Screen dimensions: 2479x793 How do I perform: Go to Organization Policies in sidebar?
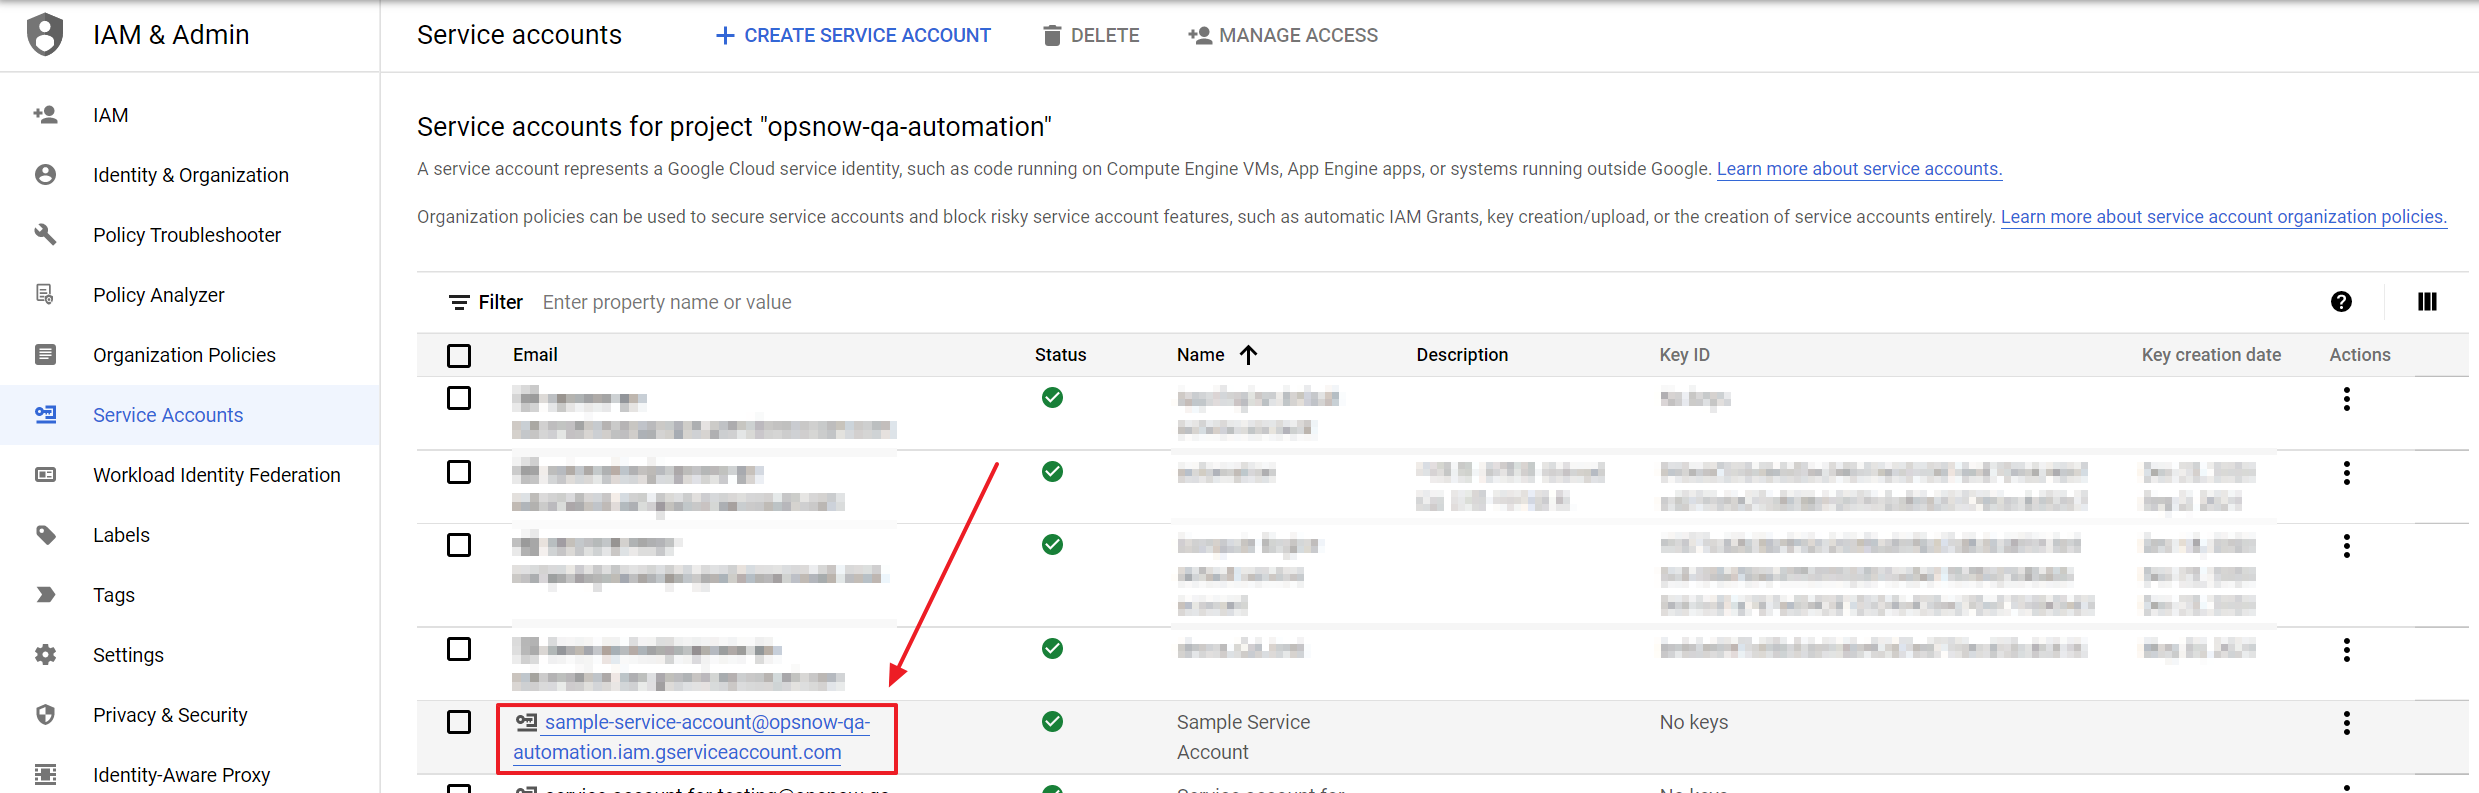point(184,355)
